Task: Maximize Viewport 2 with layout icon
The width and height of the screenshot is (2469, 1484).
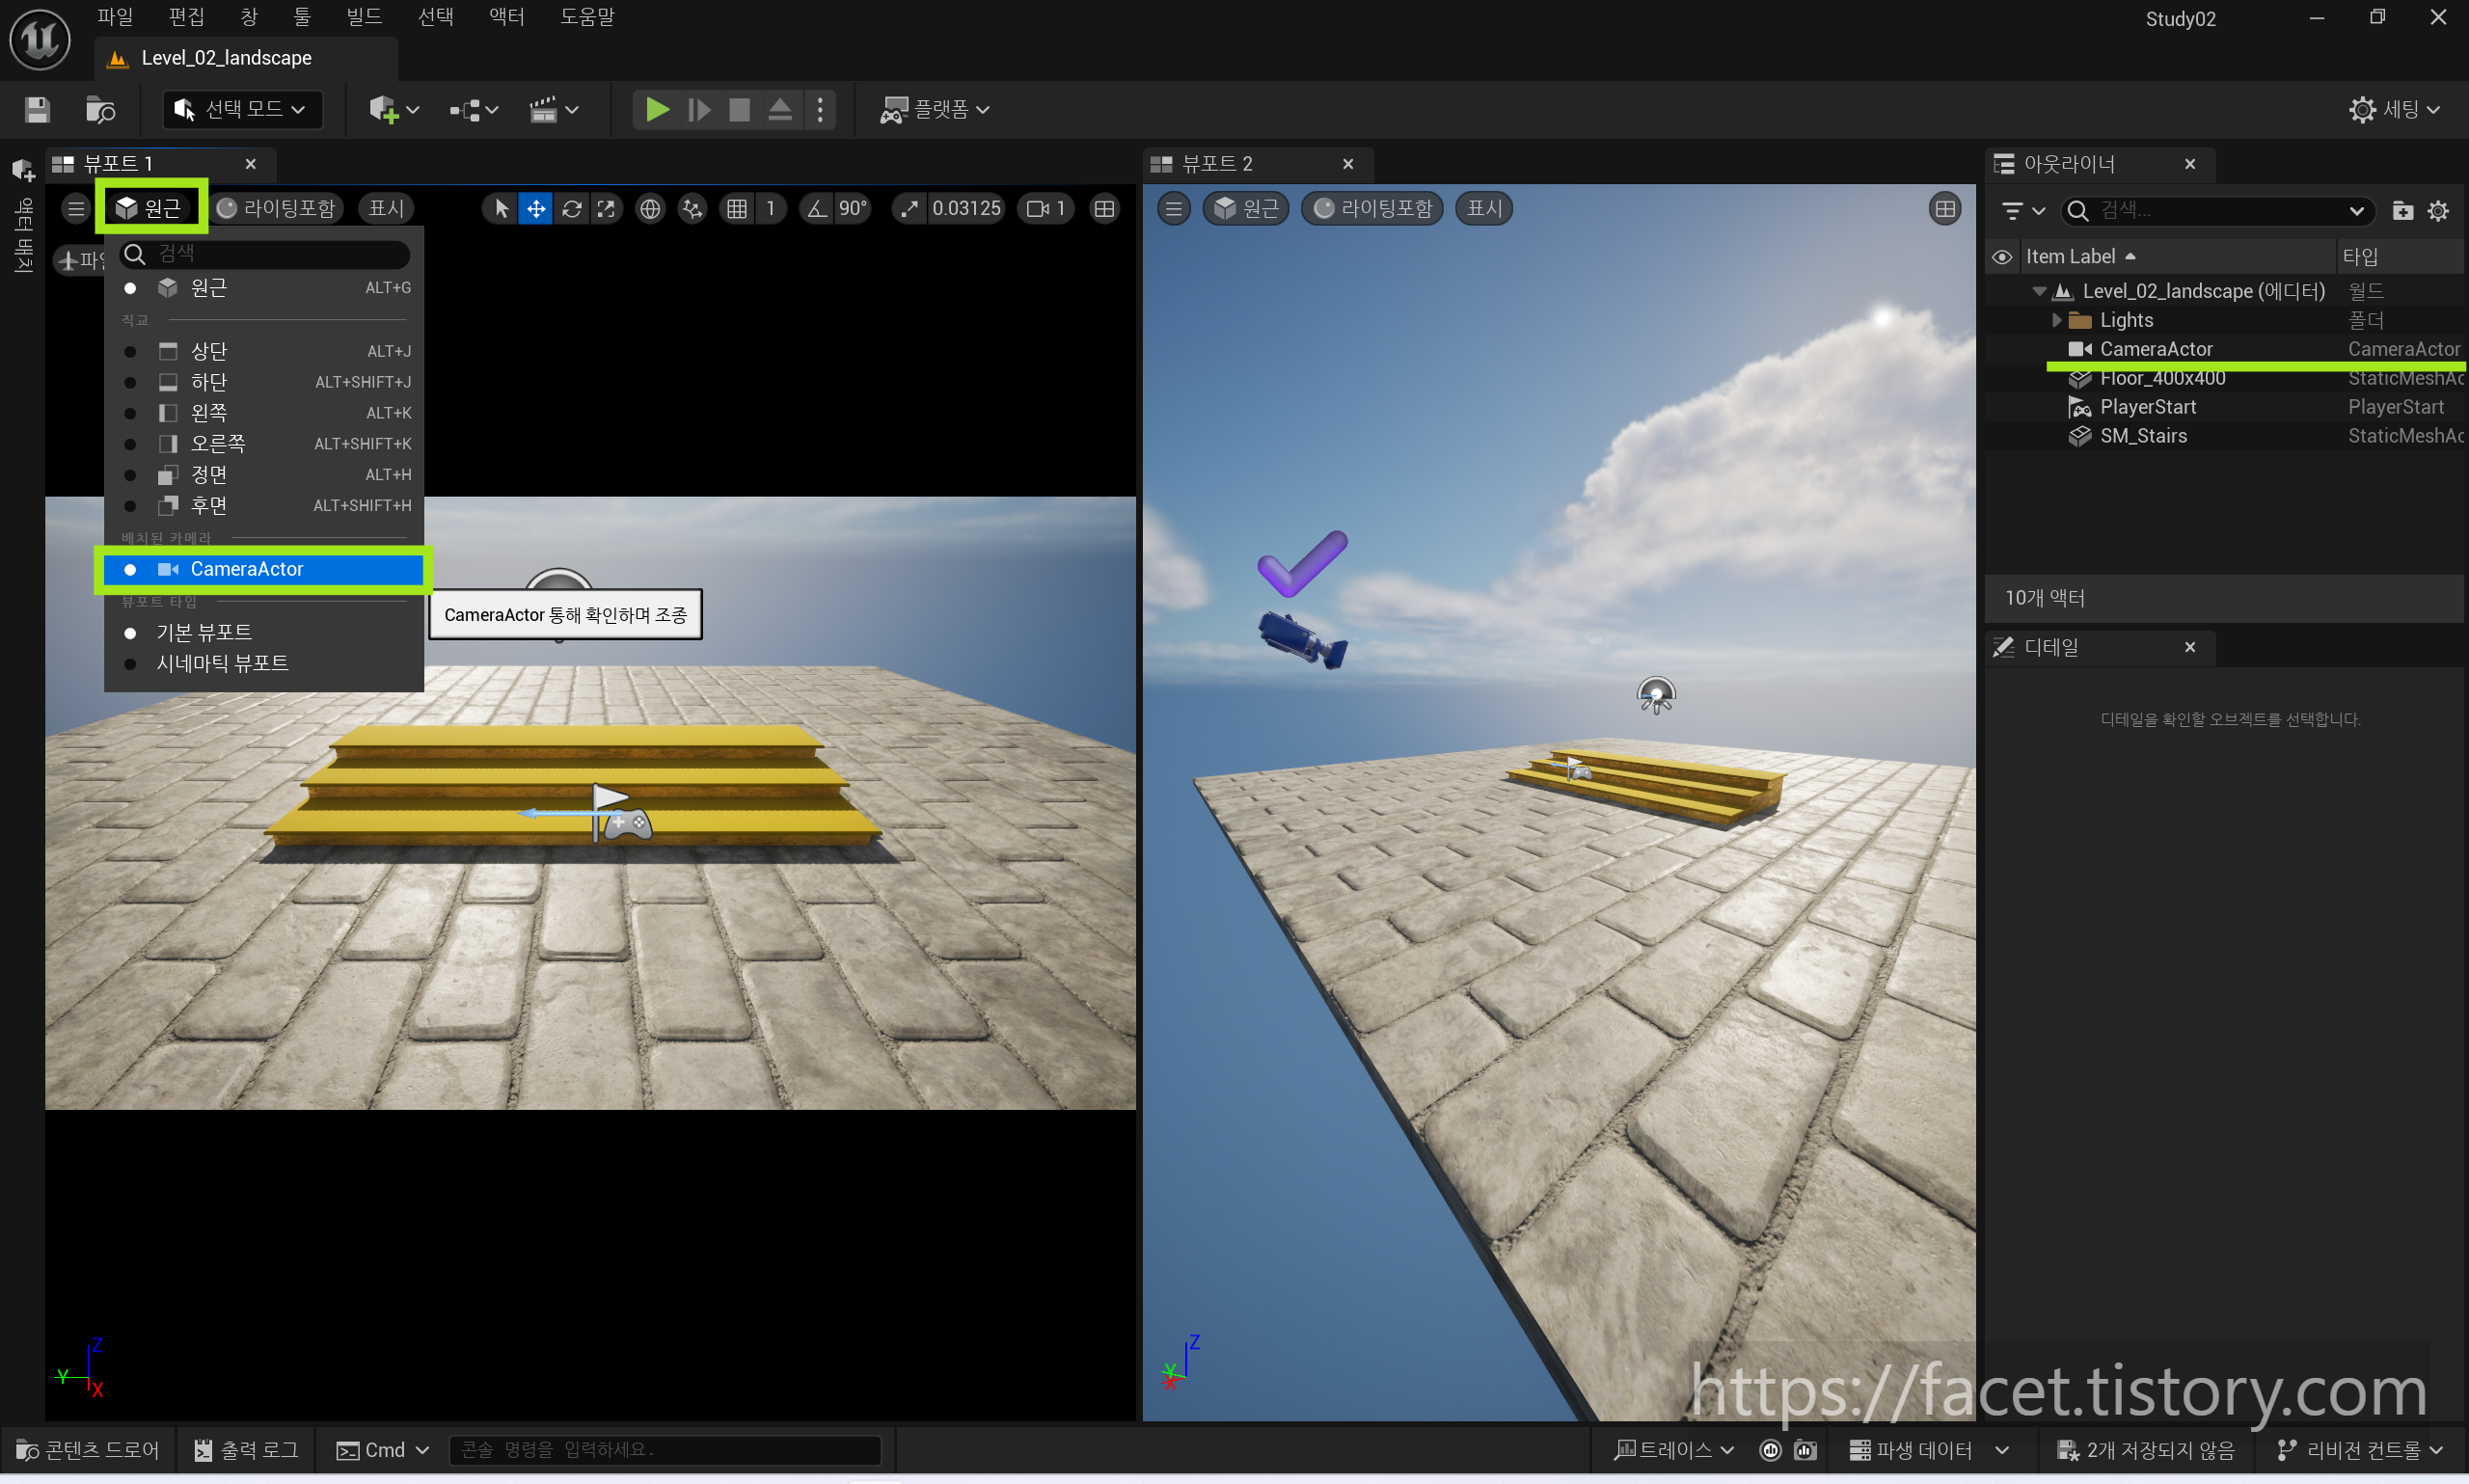Action: coord(1944,208)
